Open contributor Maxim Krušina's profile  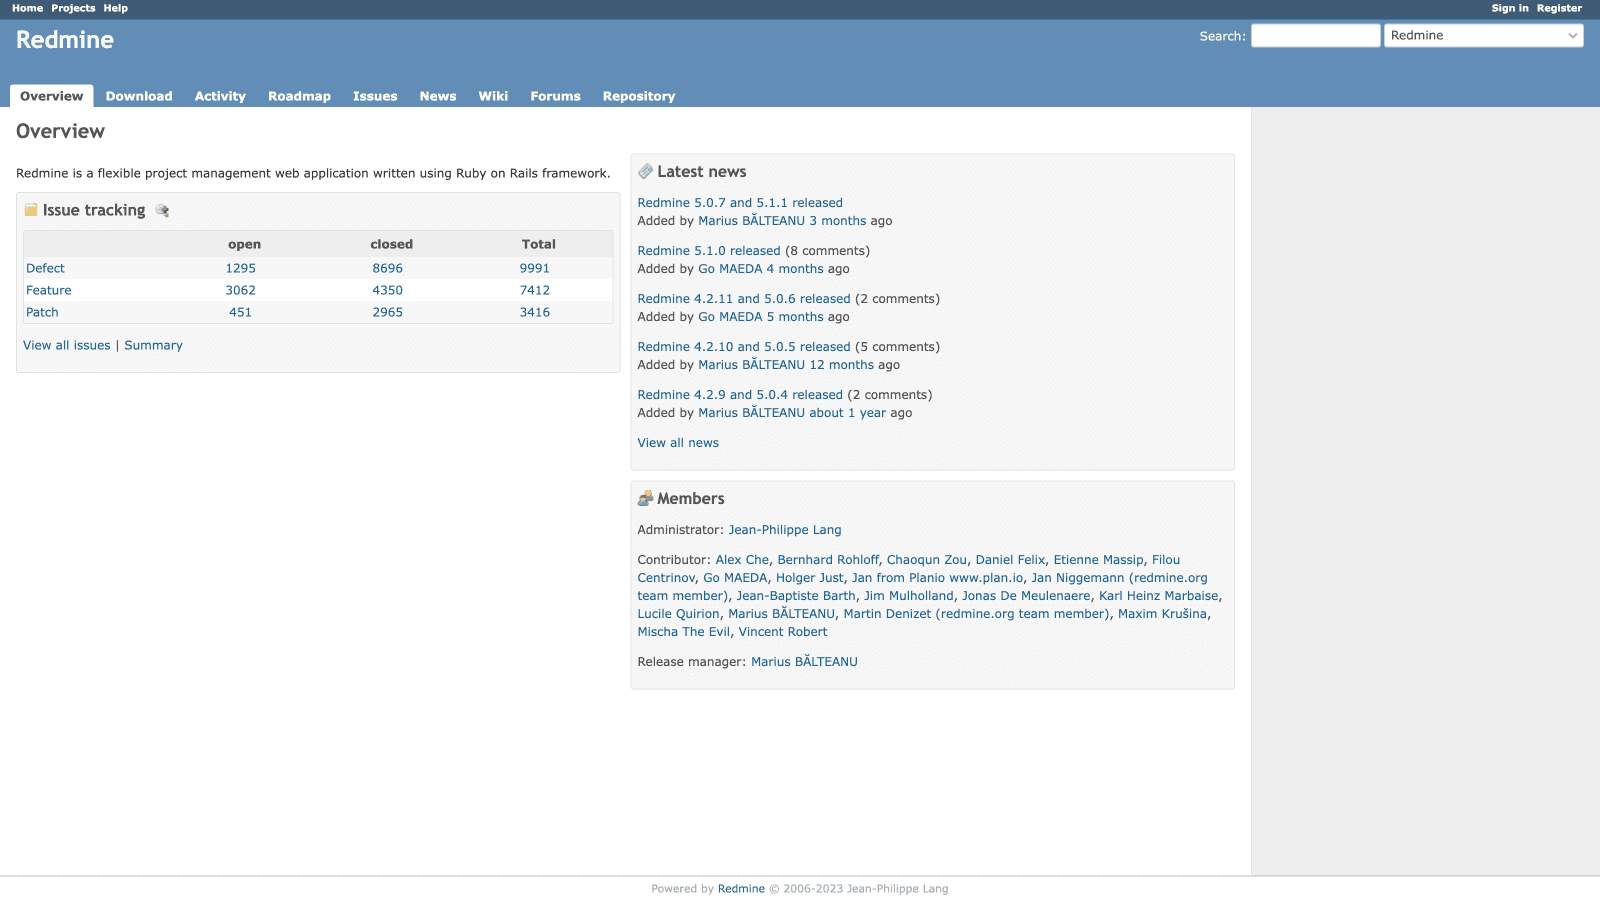1162,614
